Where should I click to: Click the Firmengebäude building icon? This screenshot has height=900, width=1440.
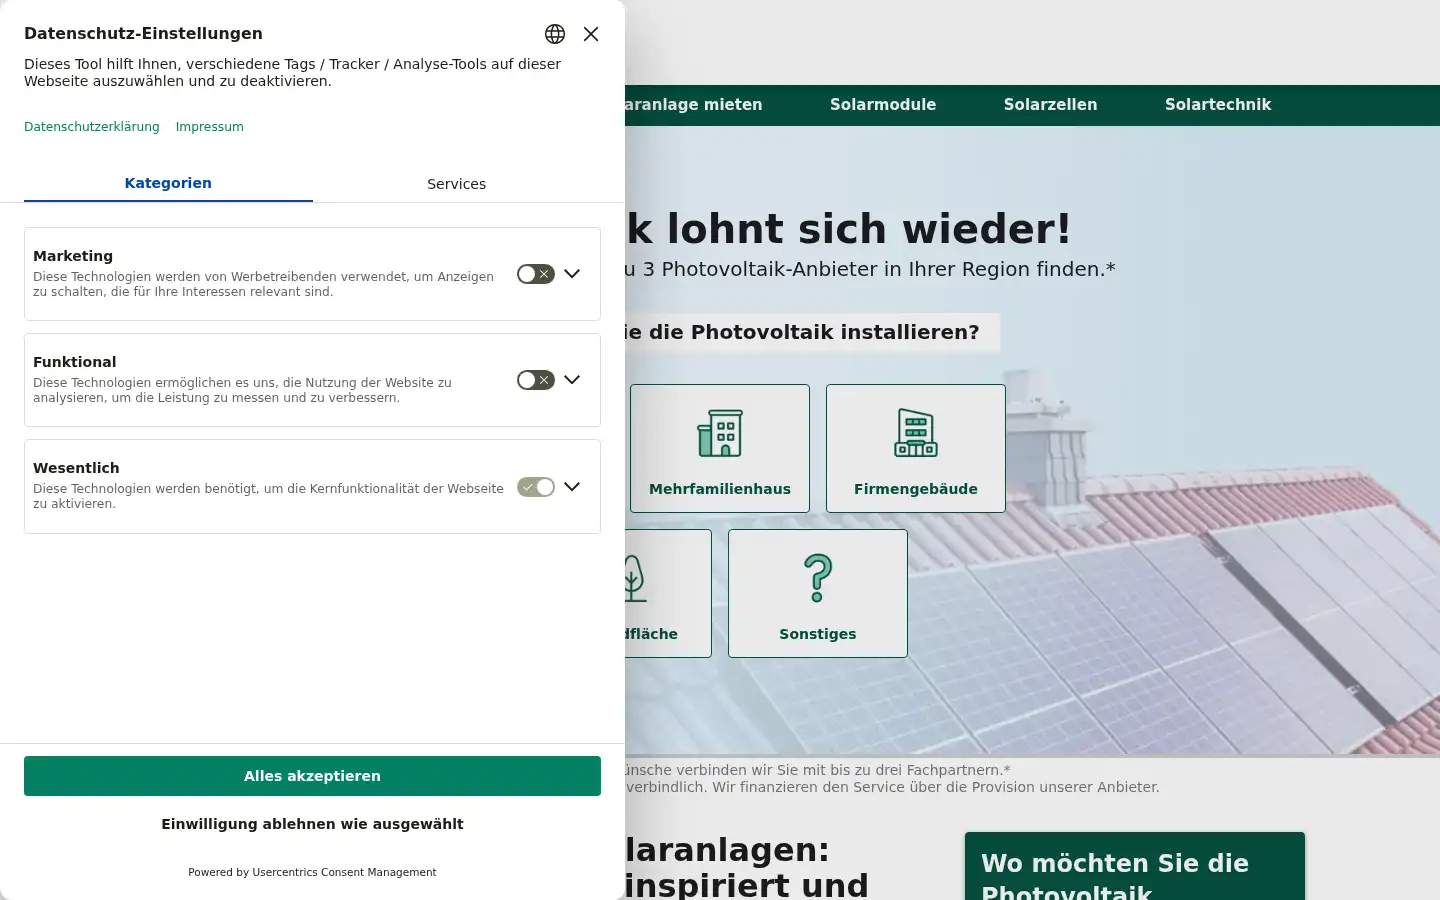point(916,433)
